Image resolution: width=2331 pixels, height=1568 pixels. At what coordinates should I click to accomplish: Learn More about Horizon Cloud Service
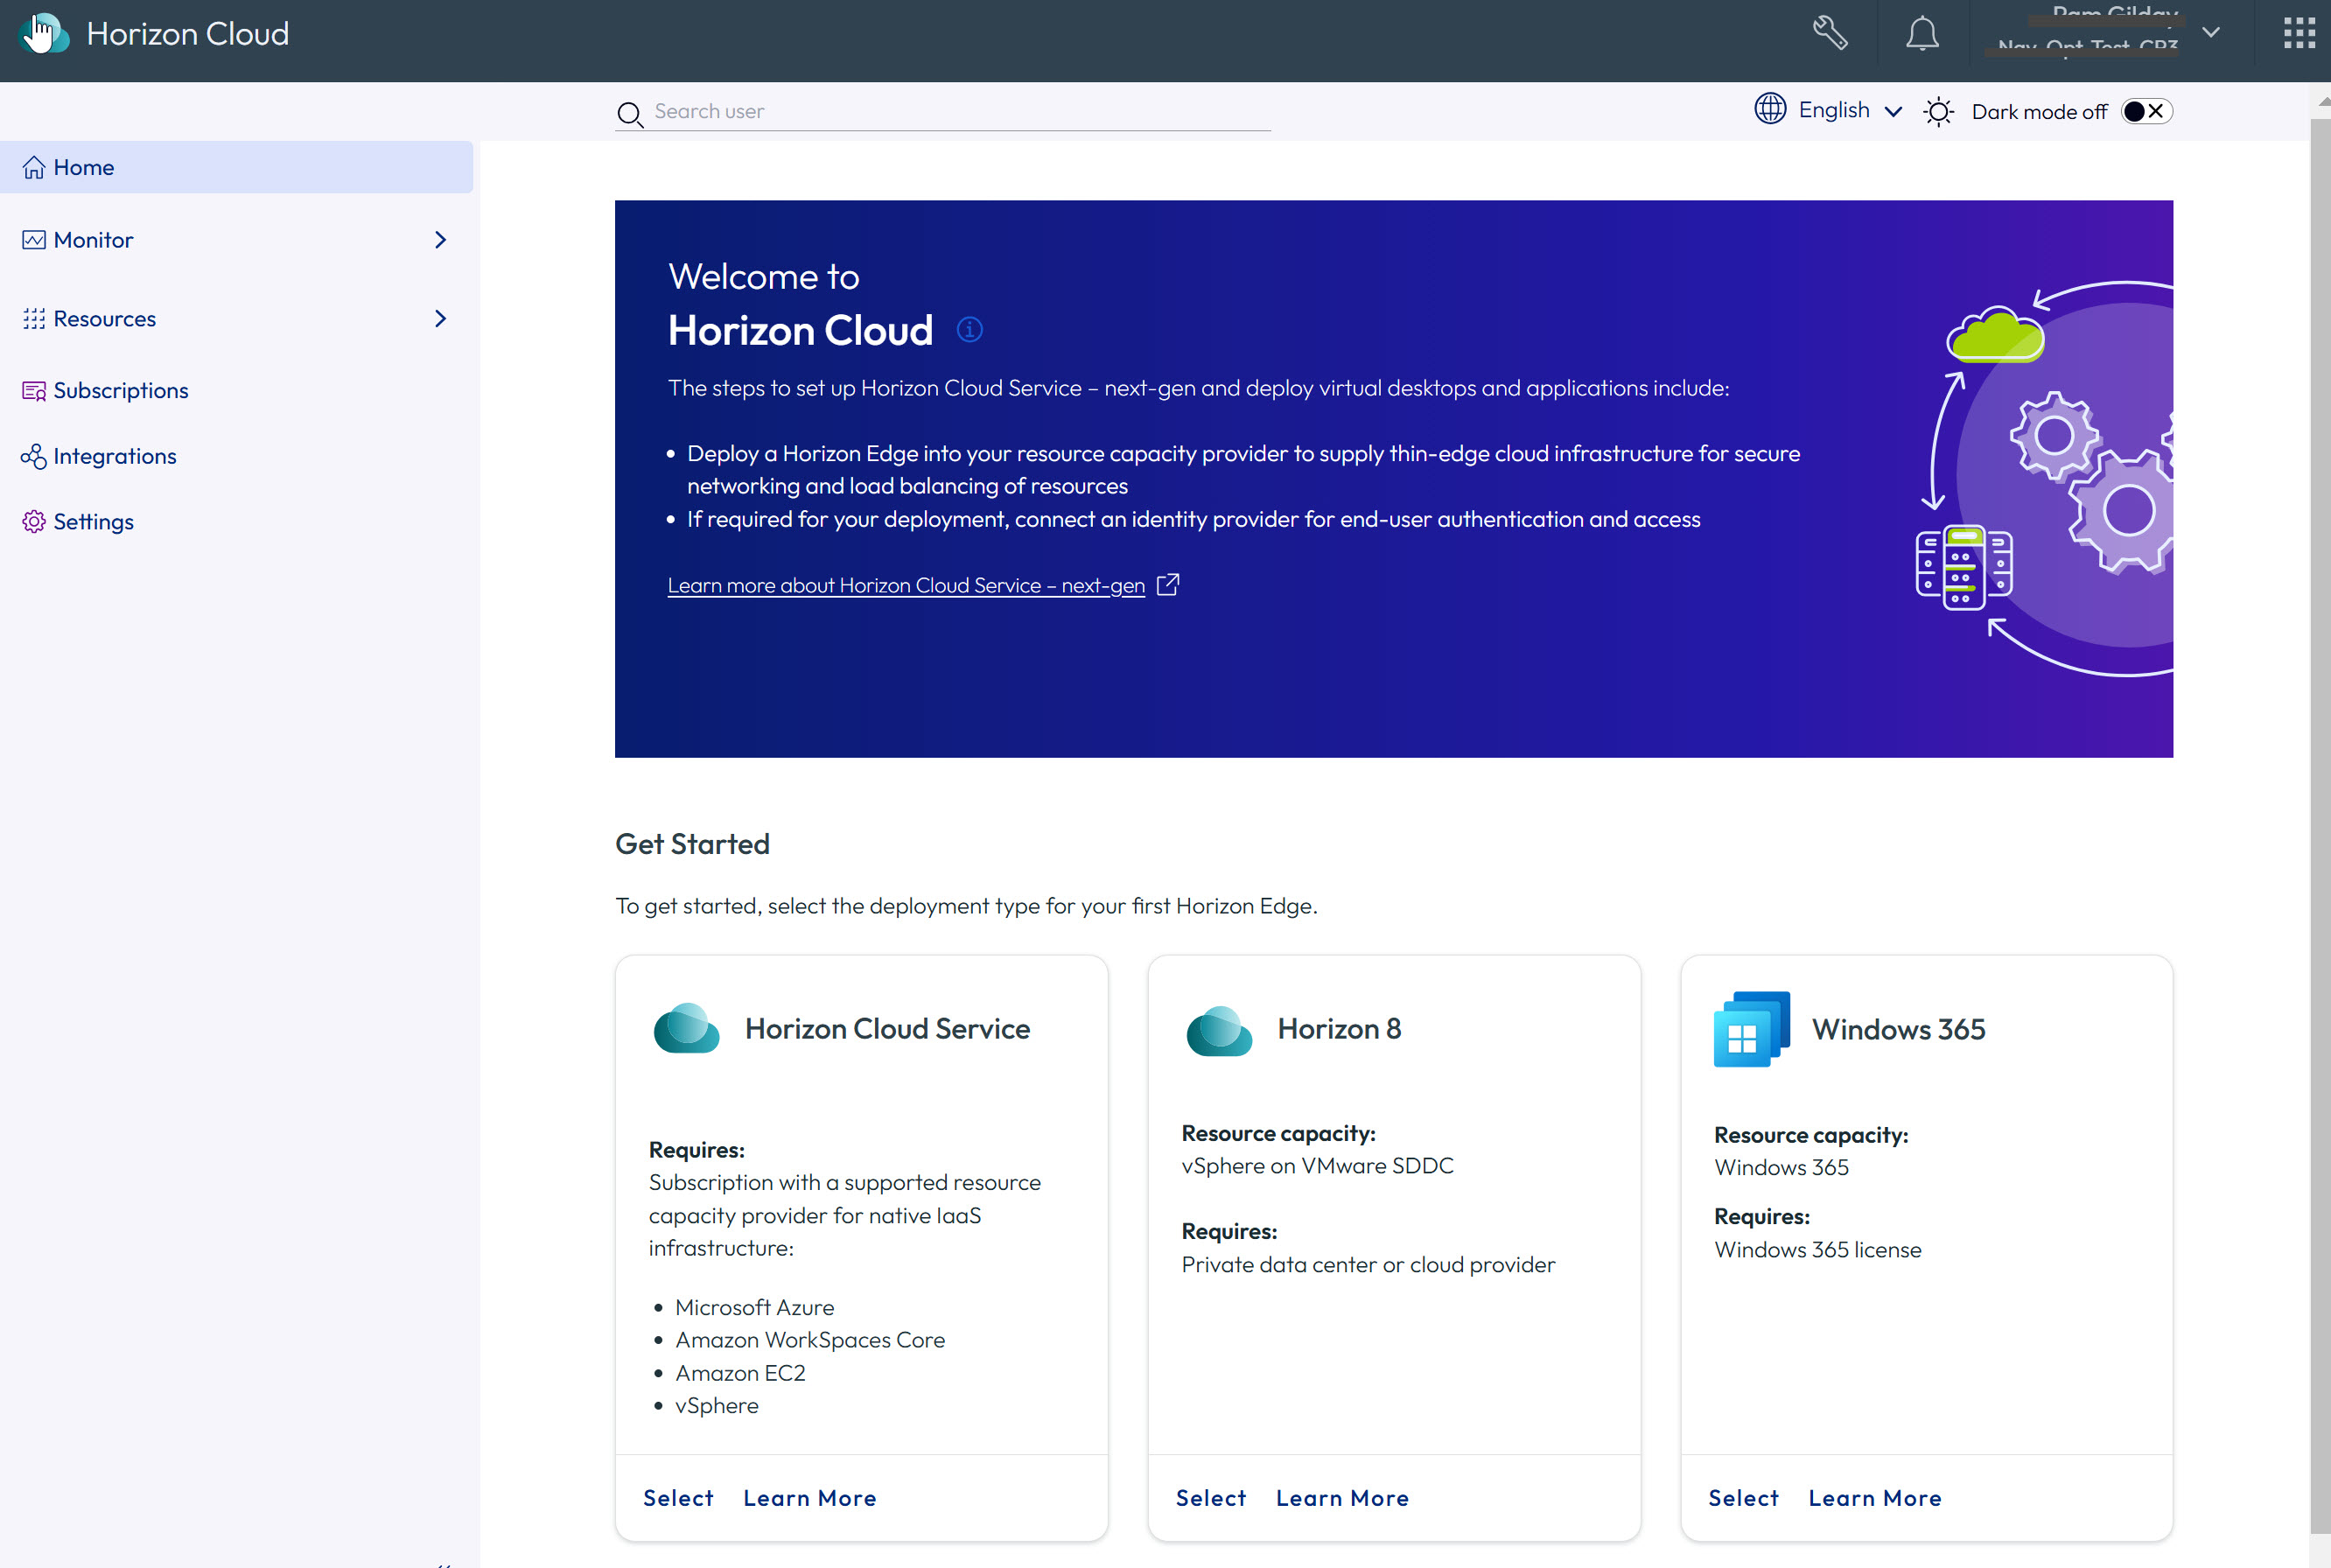[810, 1498]
